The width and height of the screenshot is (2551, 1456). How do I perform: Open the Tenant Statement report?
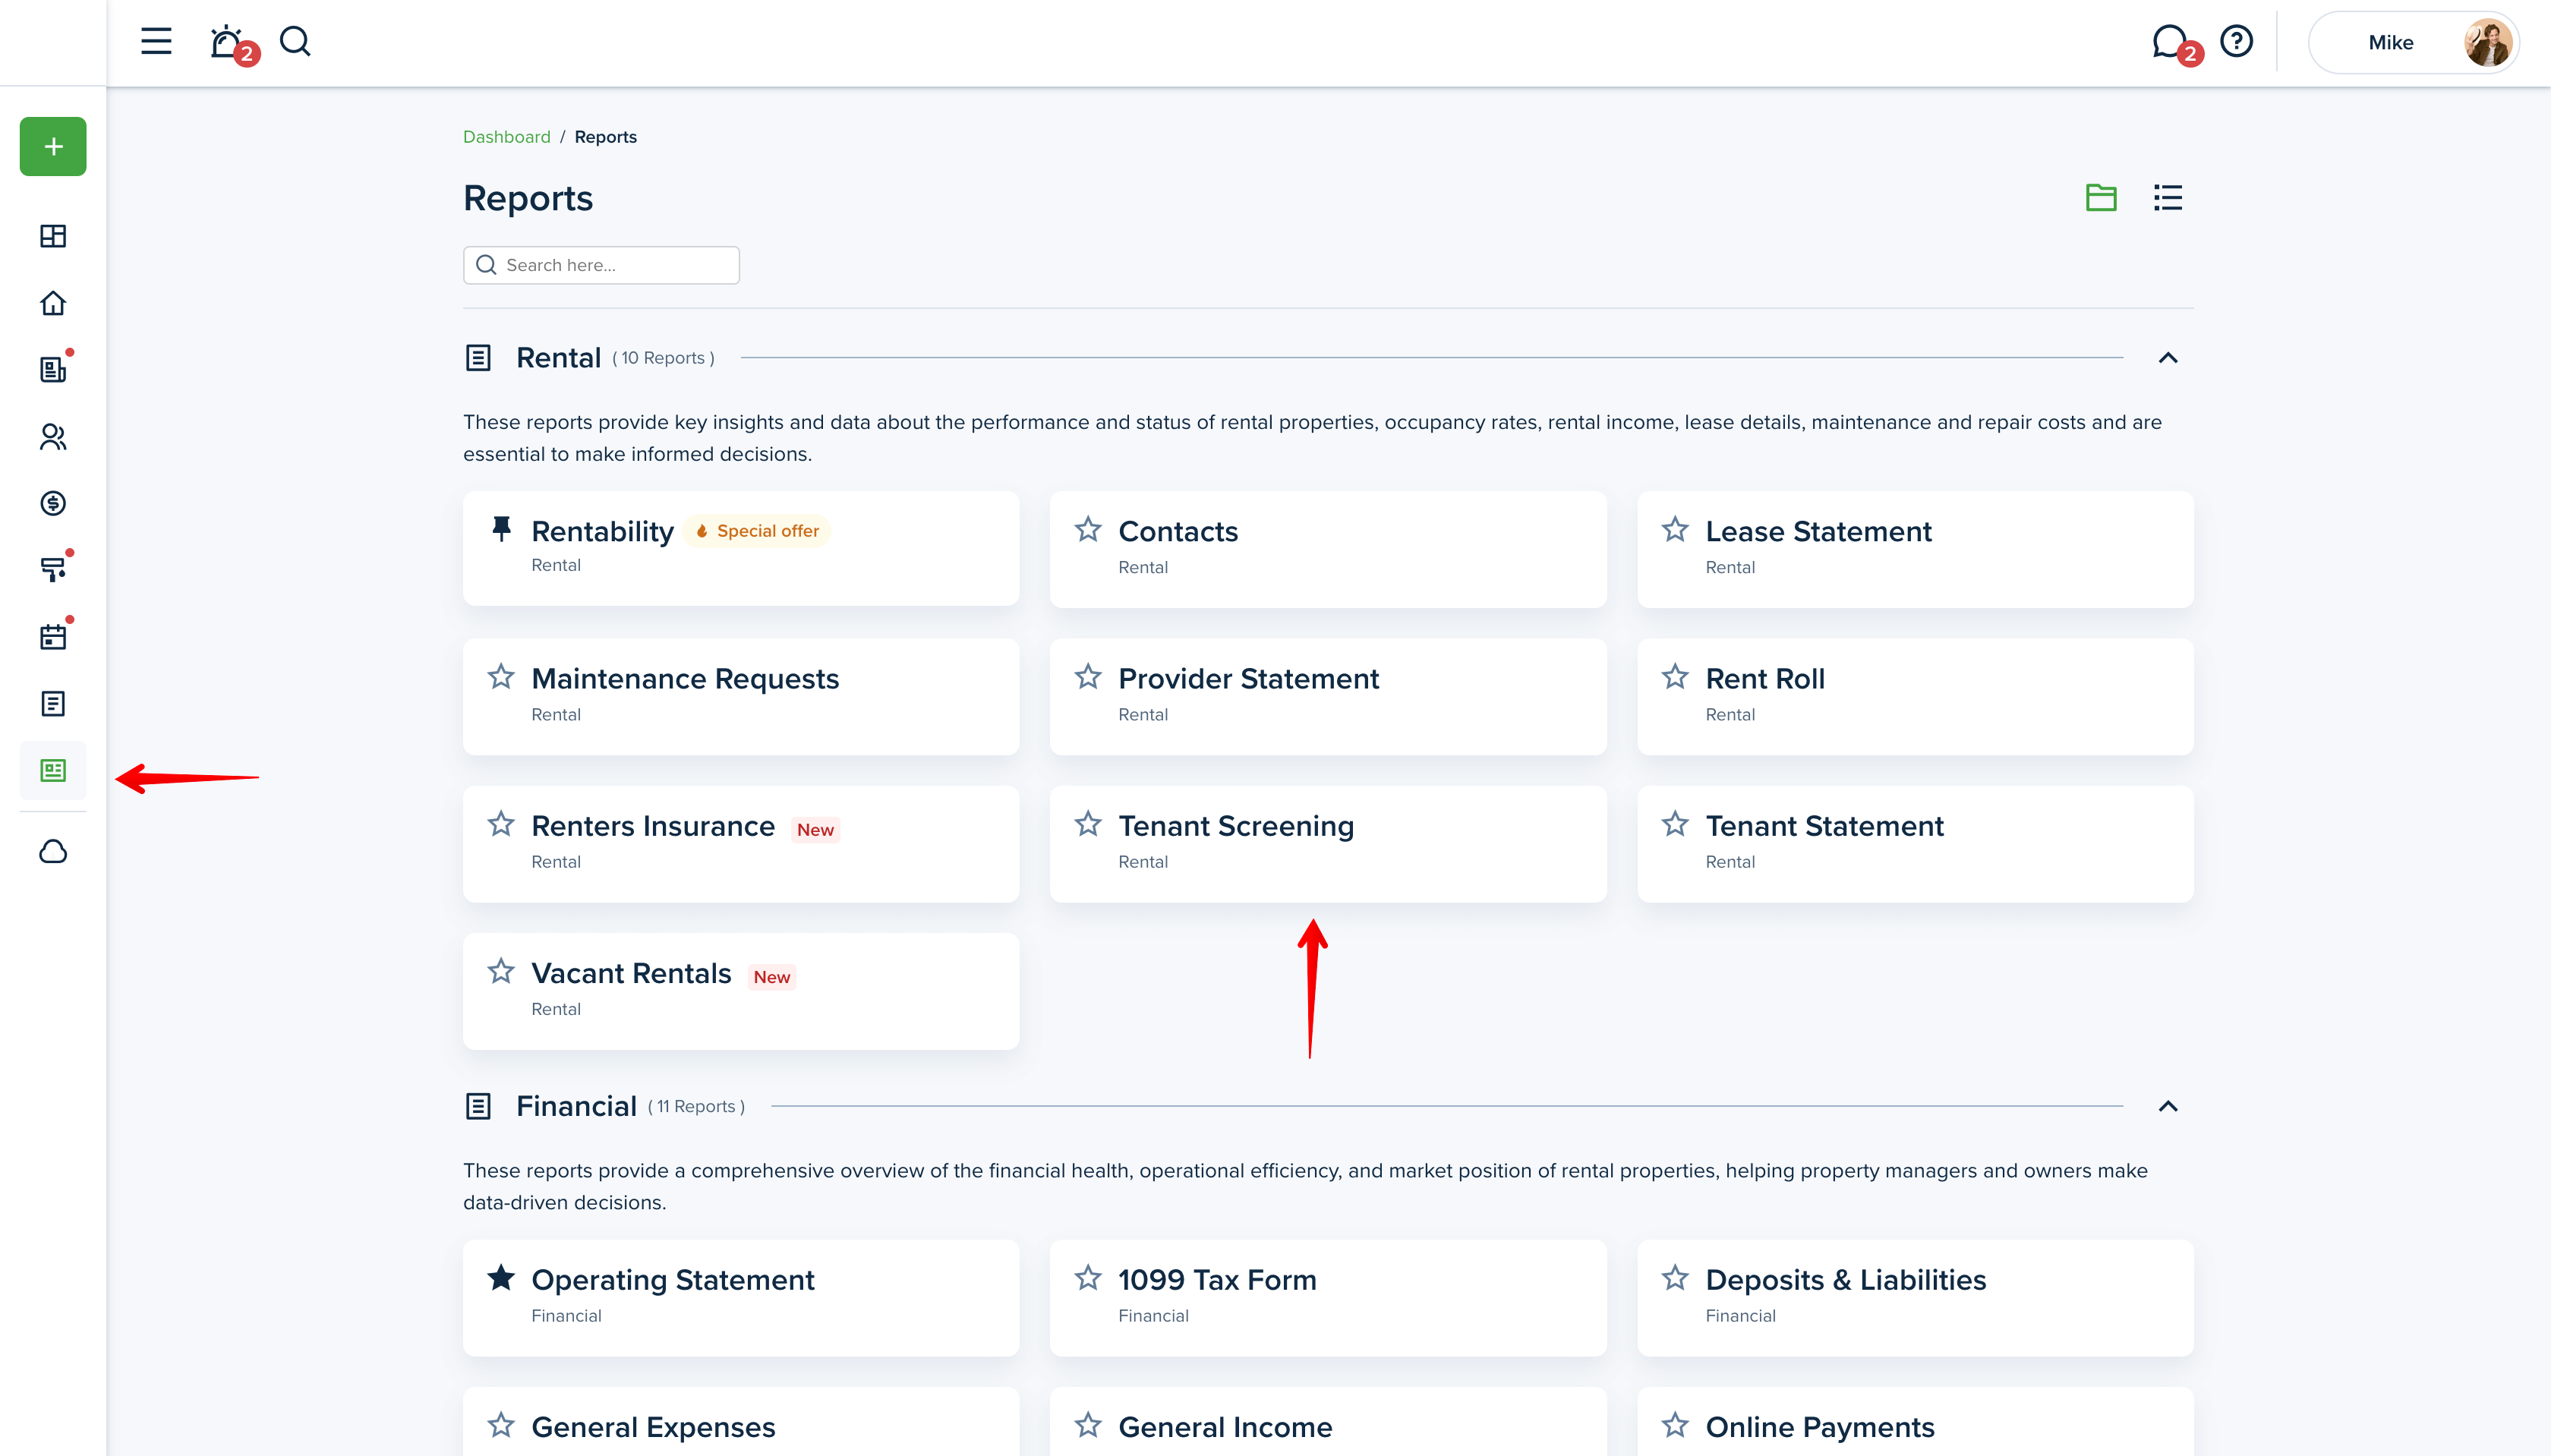[1915, 844]
